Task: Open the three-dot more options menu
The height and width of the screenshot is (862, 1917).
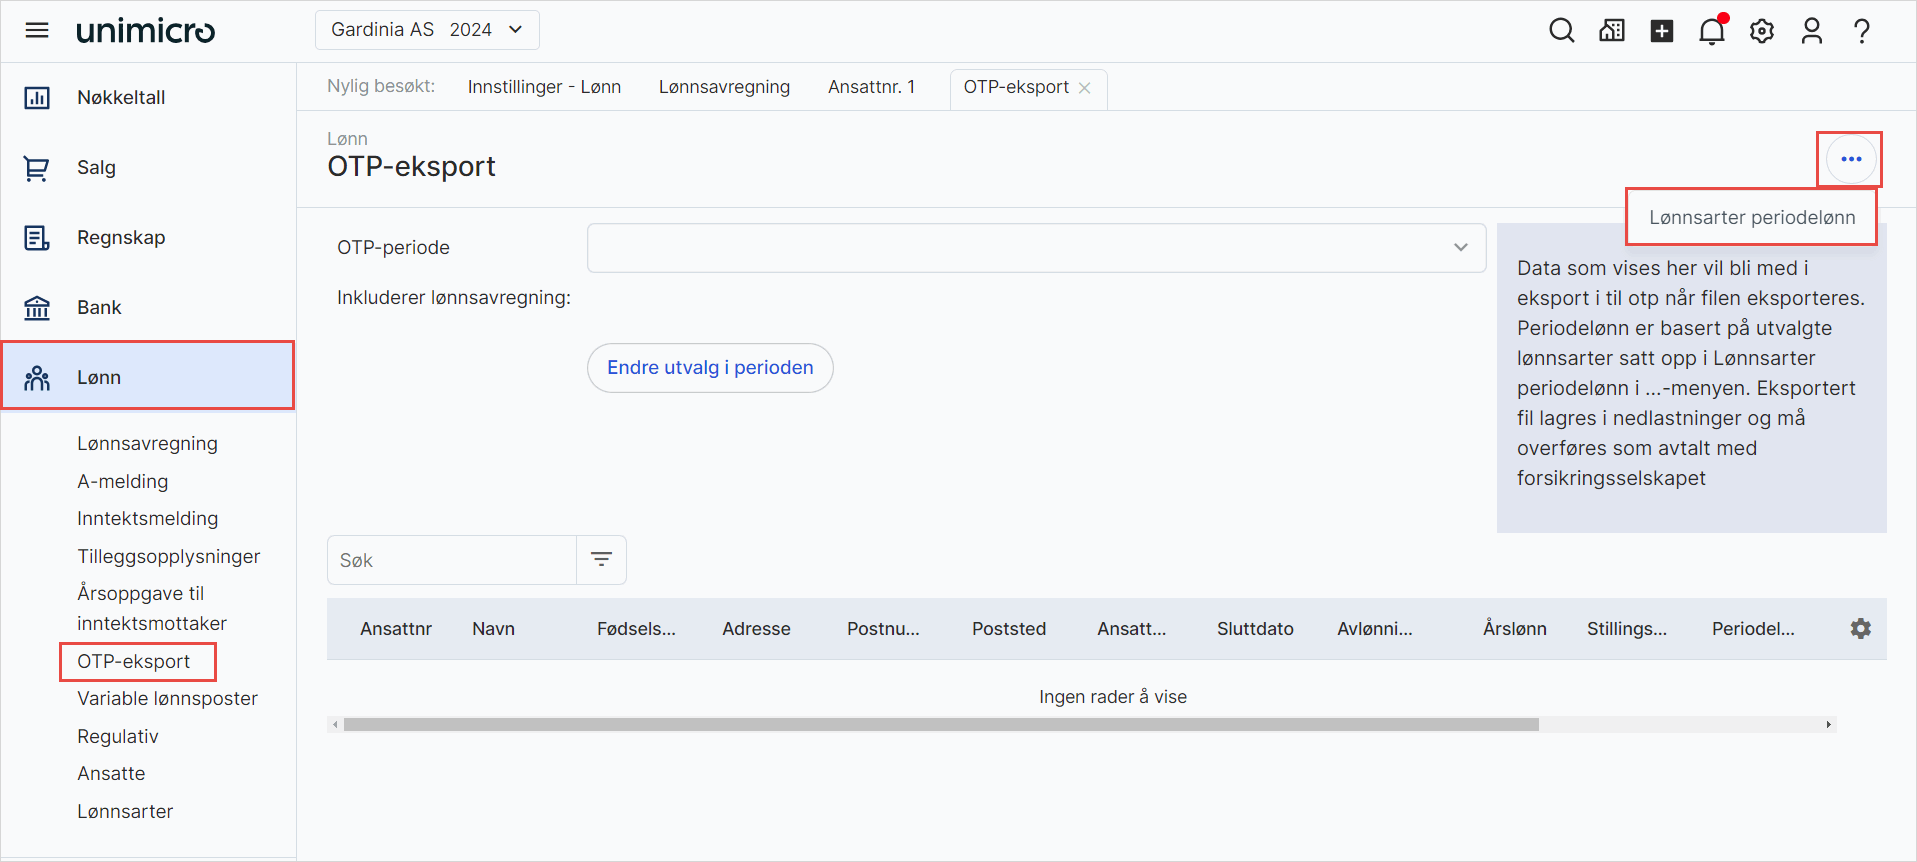Action: (1851, 159)
